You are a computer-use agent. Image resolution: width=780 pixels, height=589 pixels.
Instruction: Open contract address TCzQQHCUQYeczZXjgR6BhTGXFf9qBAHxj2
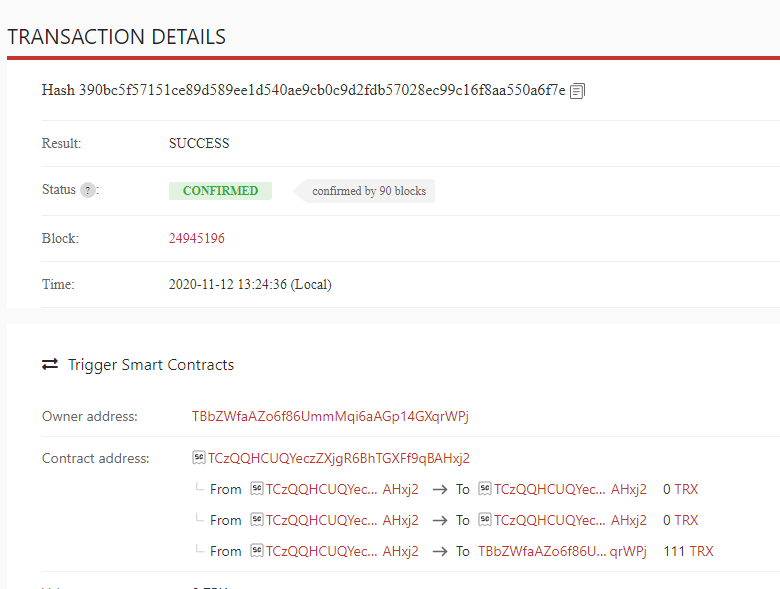coord(338,458)
